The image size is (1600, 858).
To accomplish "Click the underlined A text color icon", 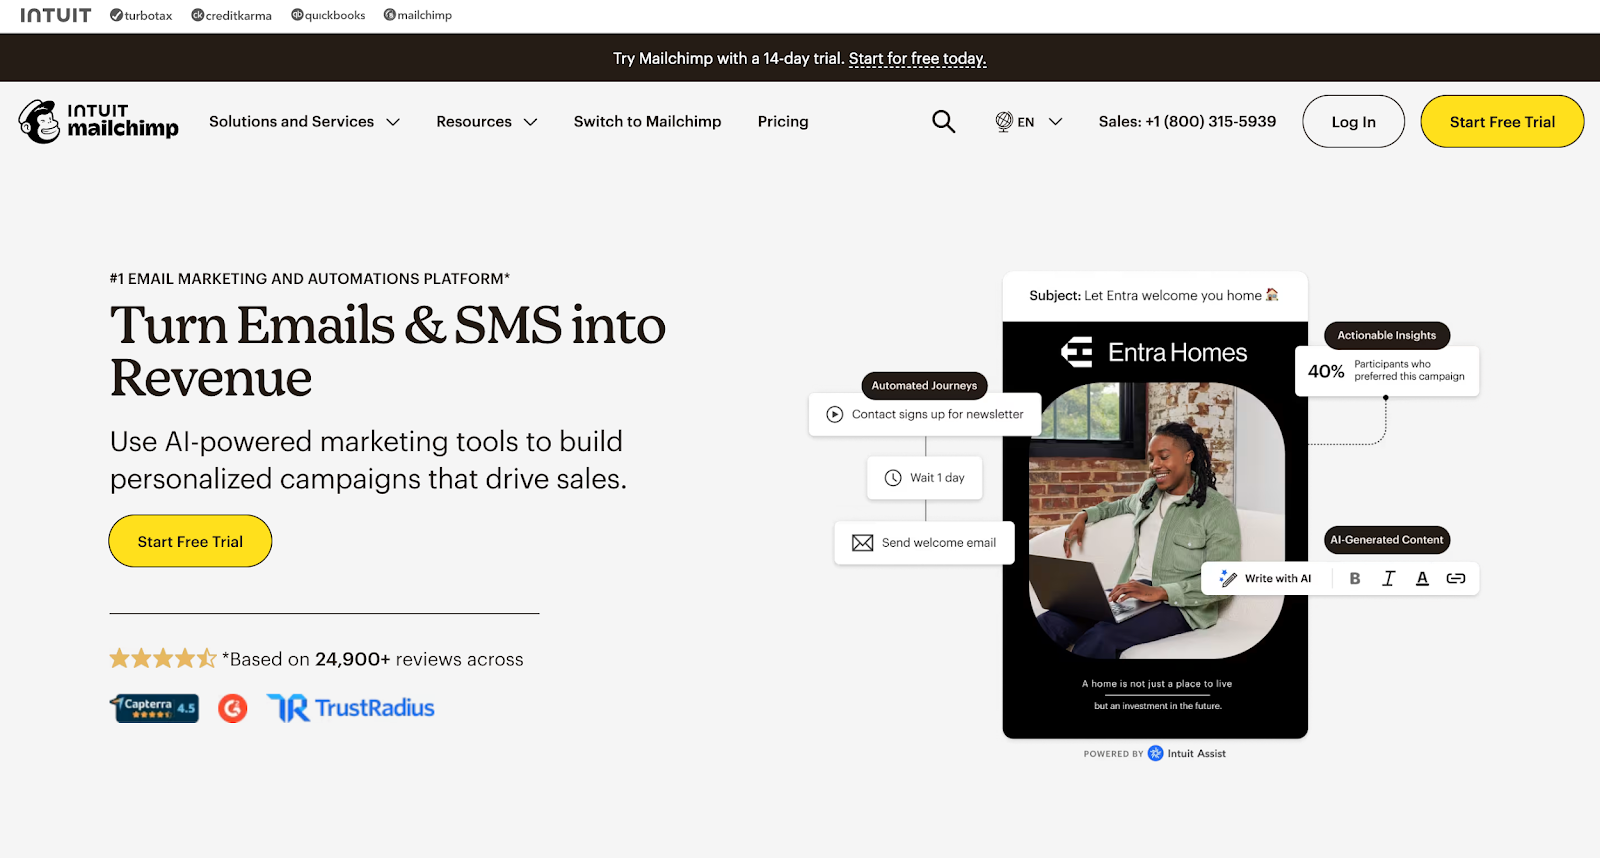I will tap(1422, 578).
